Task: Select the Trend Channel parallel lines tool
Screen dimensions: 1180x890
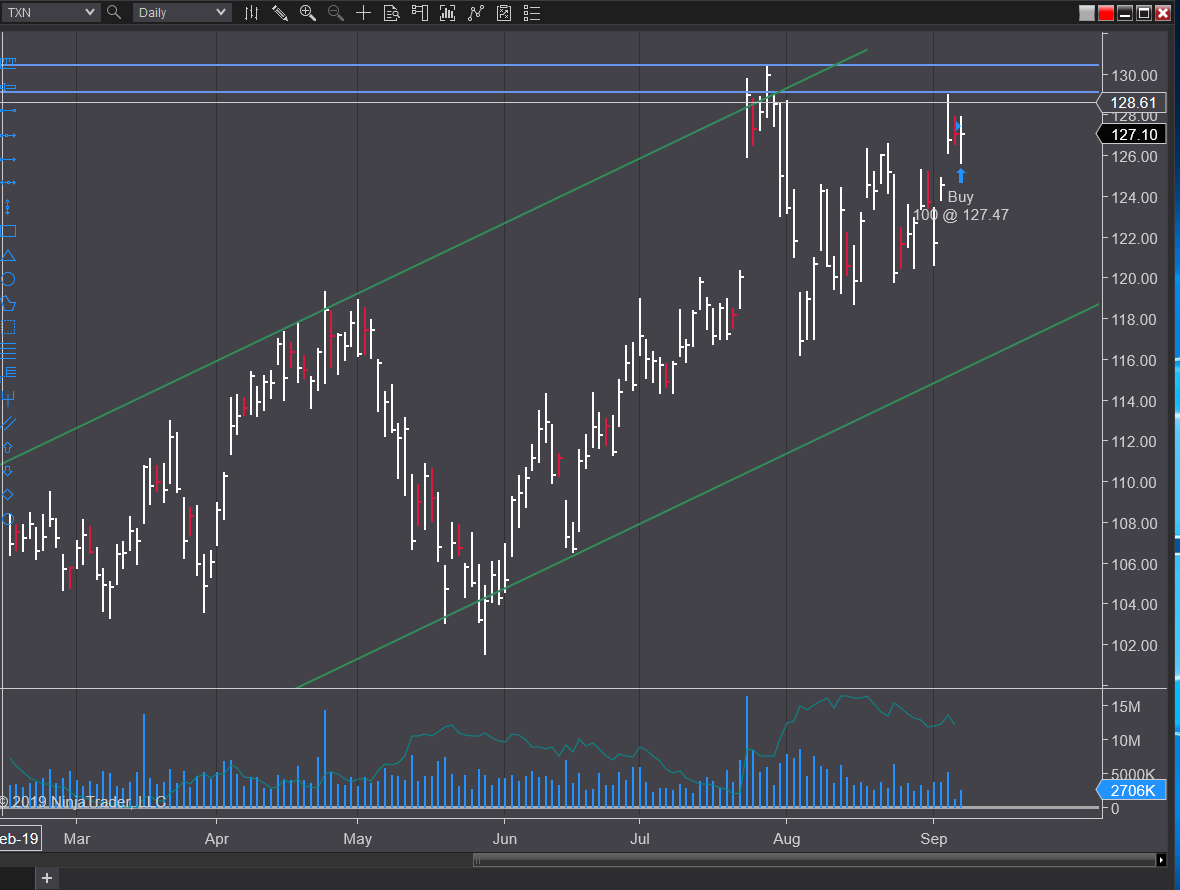Action: [x=8, y=423]
